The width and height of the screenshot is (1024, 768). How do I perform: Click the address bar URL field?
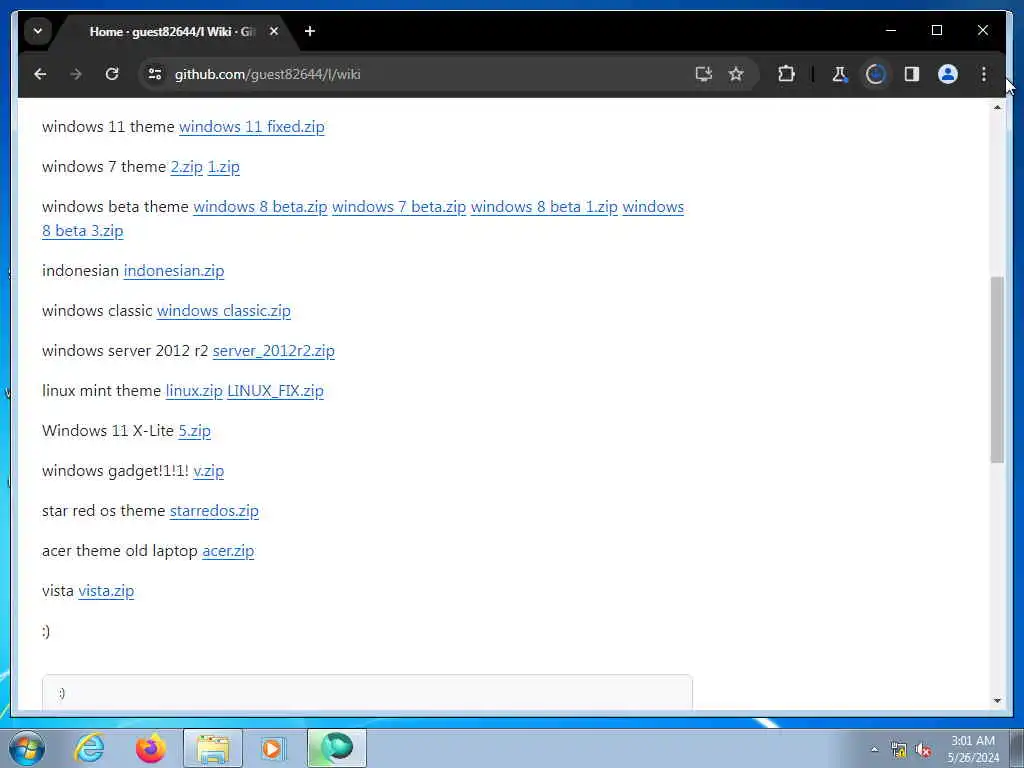[x=418, y=74]
